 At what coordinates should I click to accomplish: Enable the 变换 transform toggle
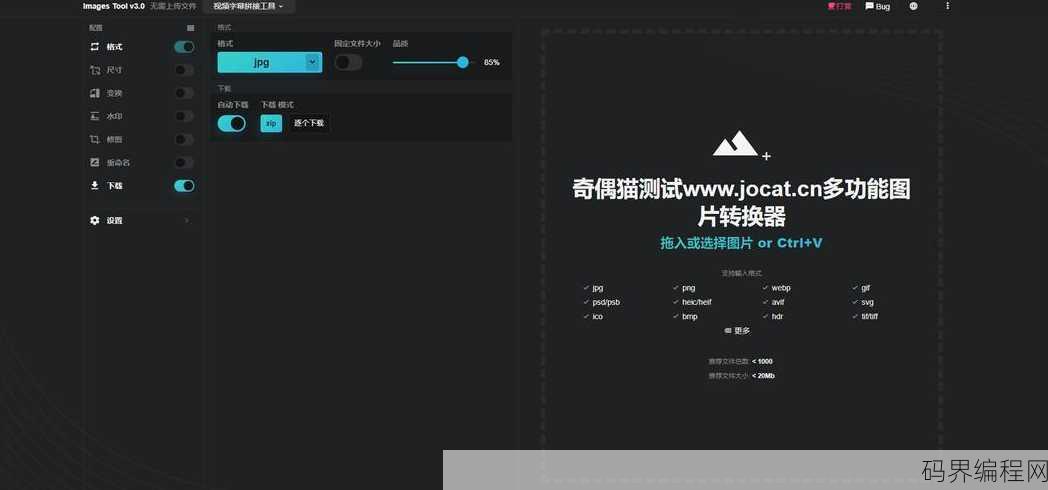pos(184,93)
